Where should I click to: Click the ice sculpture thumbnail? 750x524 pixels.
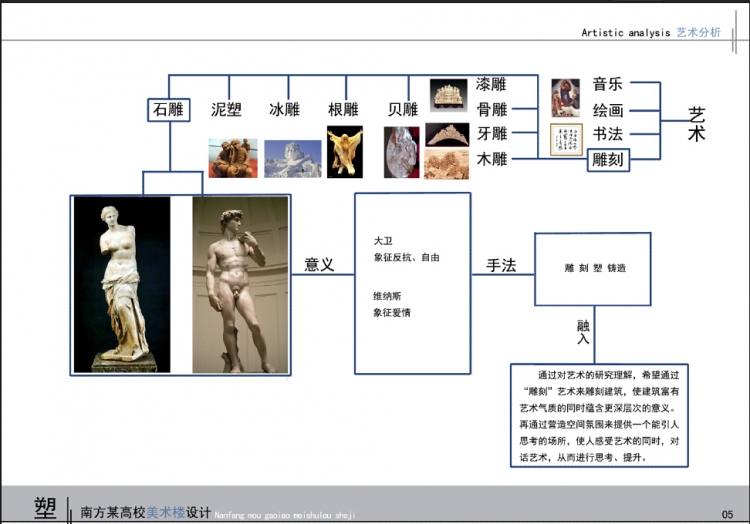click(293, 159)
